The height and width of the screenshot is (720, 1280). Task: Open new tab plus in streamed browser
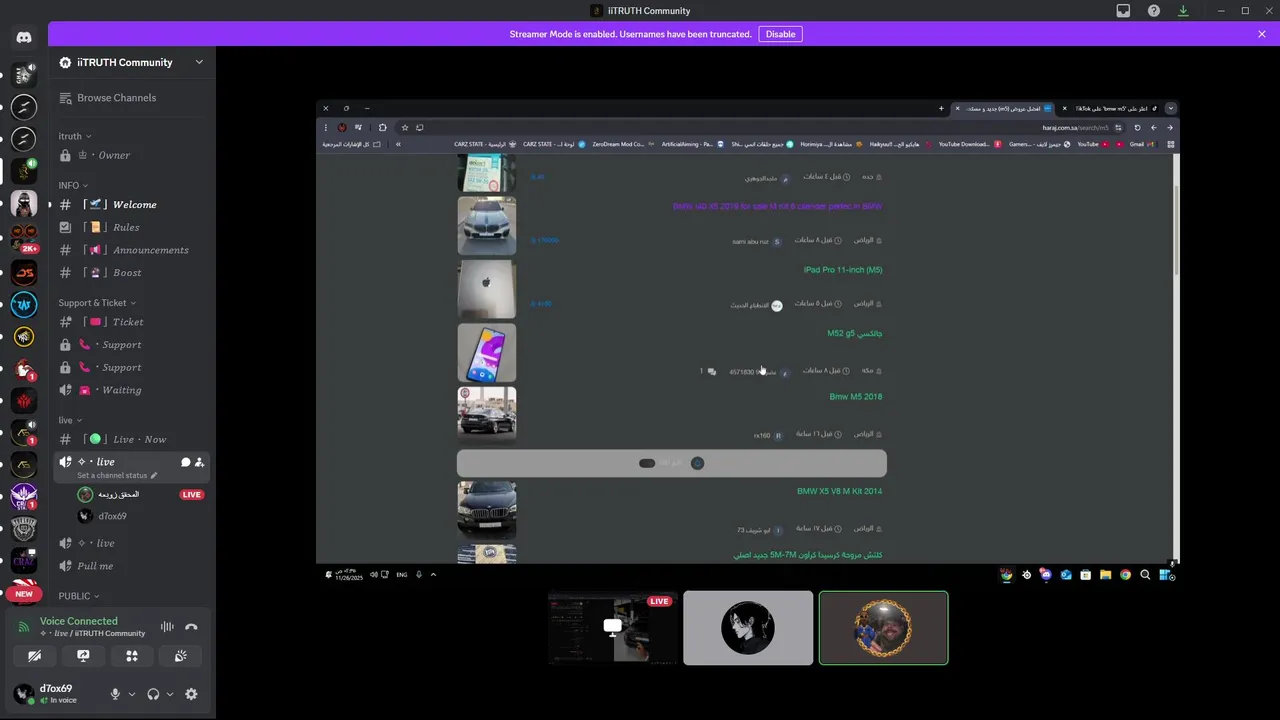pos(941,108)
